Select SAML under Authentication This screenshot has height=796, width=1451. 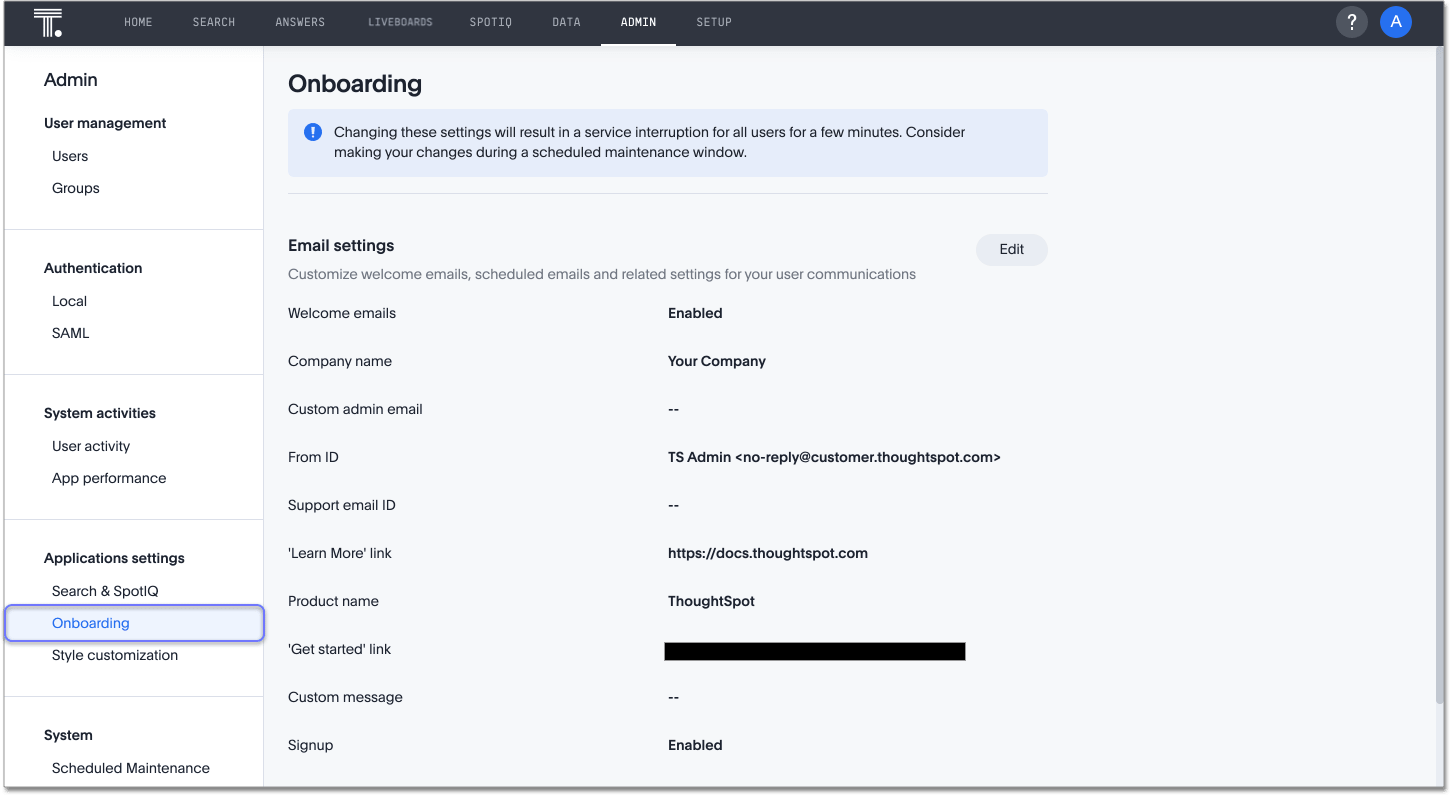tap(70, 332)
